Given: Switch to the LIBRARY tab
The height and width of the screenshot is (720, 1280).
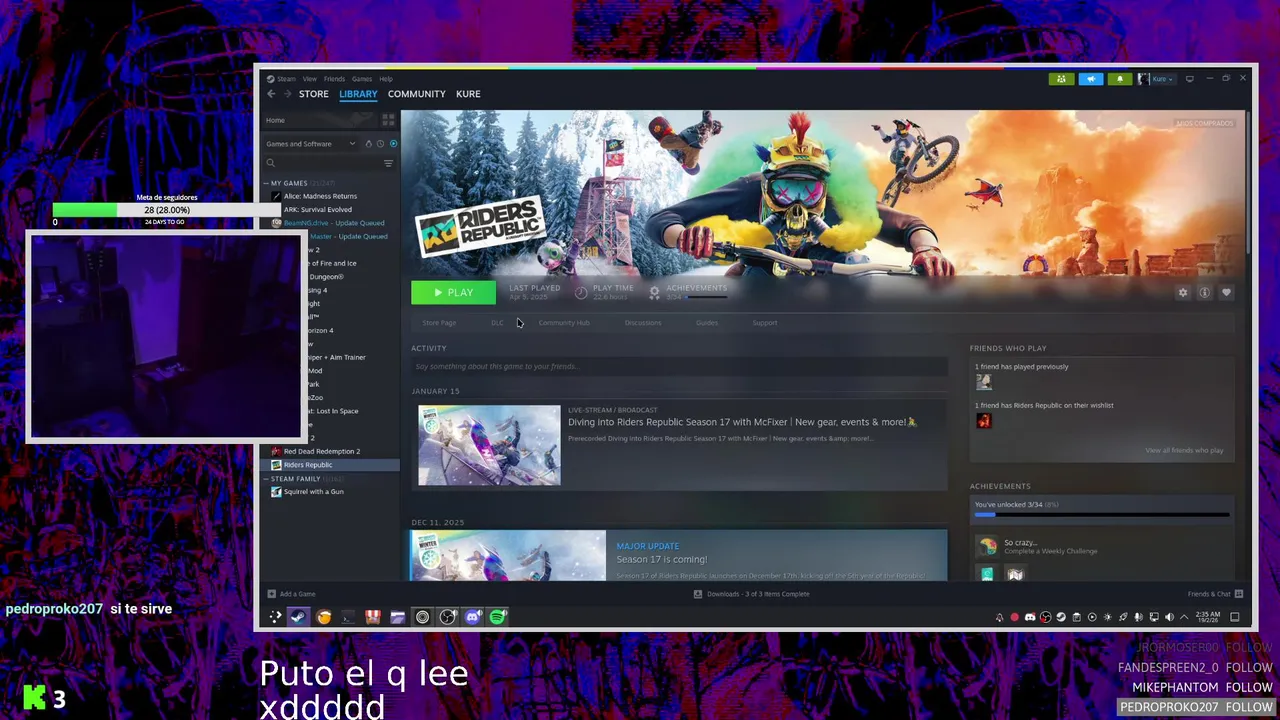Looking at the screenshot, I should (x=358, y=94).
